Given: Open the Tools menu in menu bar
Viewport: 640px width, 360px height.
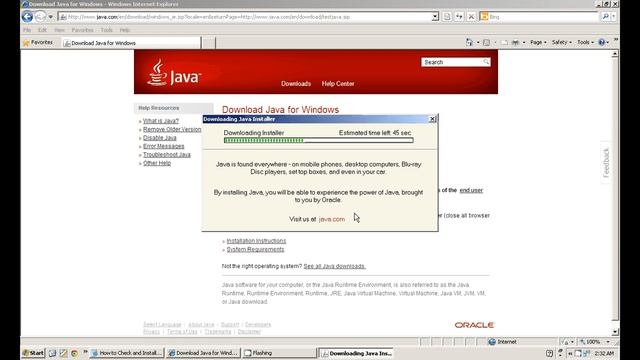Looking at the screenshot, I should (107, 30).
